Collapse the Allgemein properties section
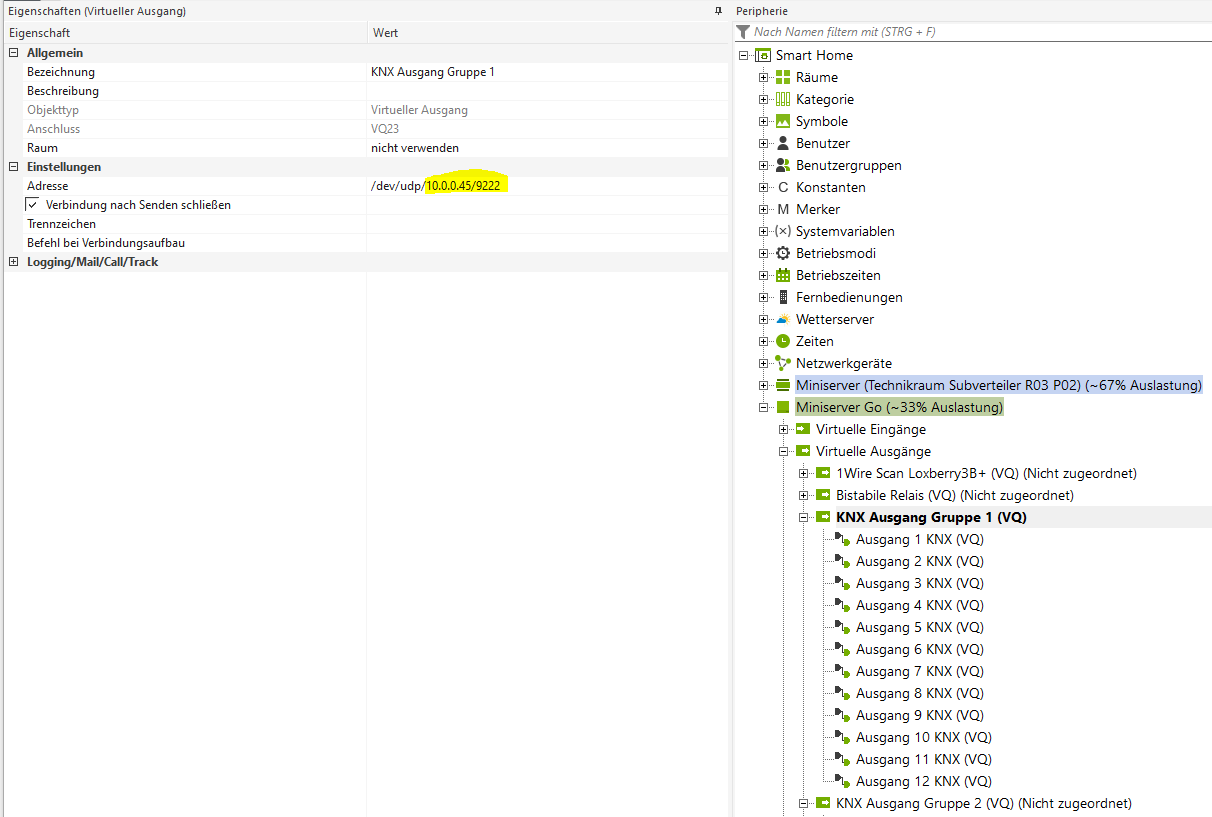This screenshot has width=1212, height=817. tap(13, 53)
